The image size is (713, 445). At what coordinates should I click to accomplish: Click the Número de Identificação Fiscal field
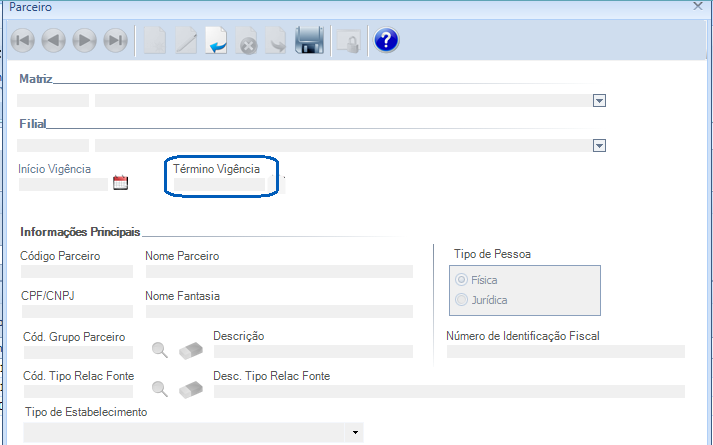pos(566,351)
